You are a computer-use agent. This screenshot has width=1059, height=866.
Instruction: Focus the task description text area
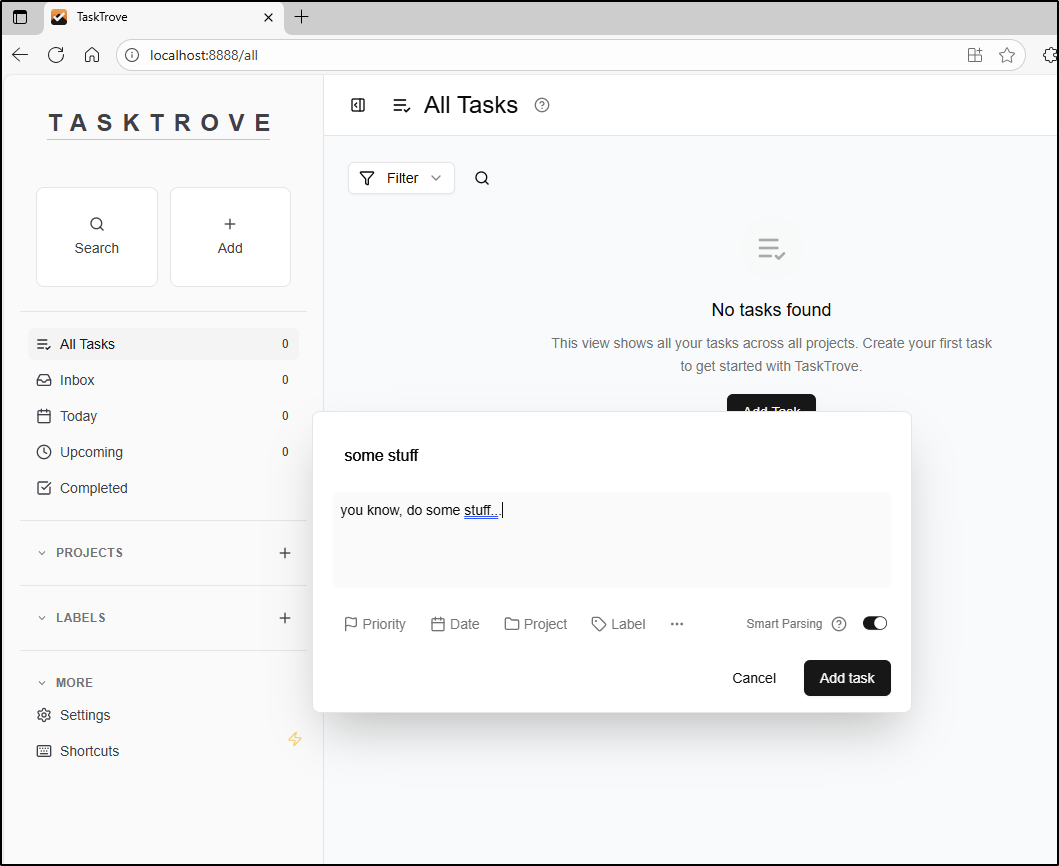click(612, 540)
